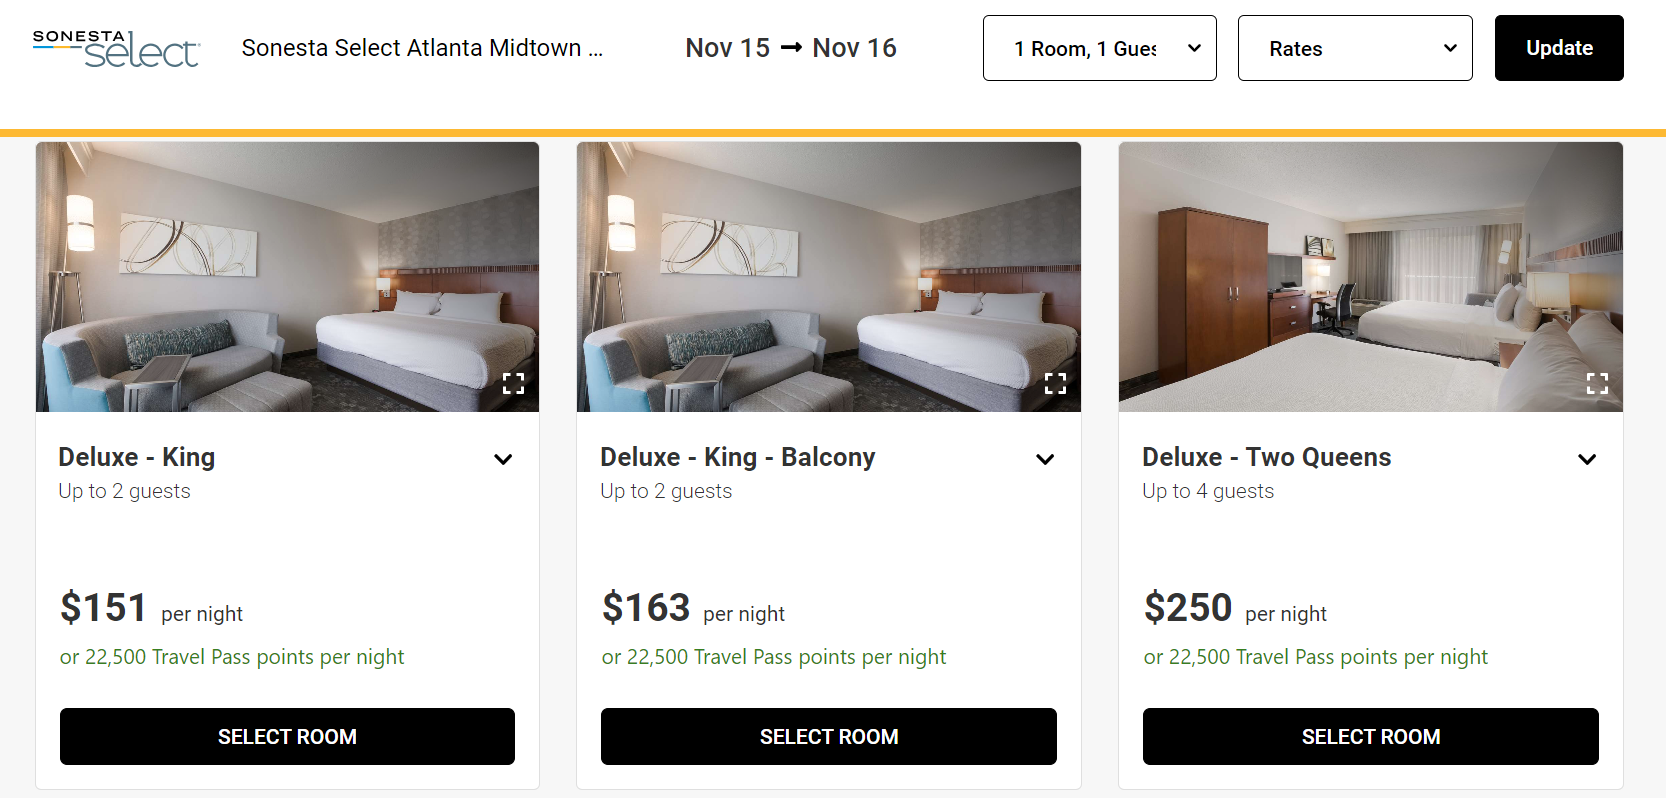Click the Nov 15 check-in date

(x=727, y=48)
